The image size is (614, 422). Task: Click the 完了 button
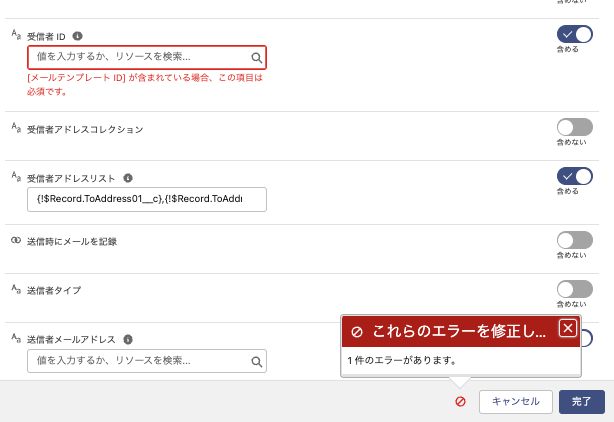coord(581,402)
